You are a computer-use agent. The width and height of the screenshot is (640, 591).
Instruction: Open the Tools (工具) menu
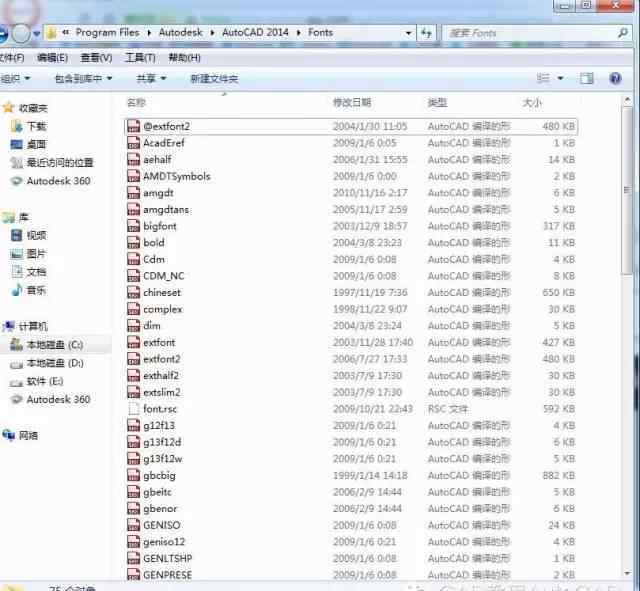click(140, 58)
